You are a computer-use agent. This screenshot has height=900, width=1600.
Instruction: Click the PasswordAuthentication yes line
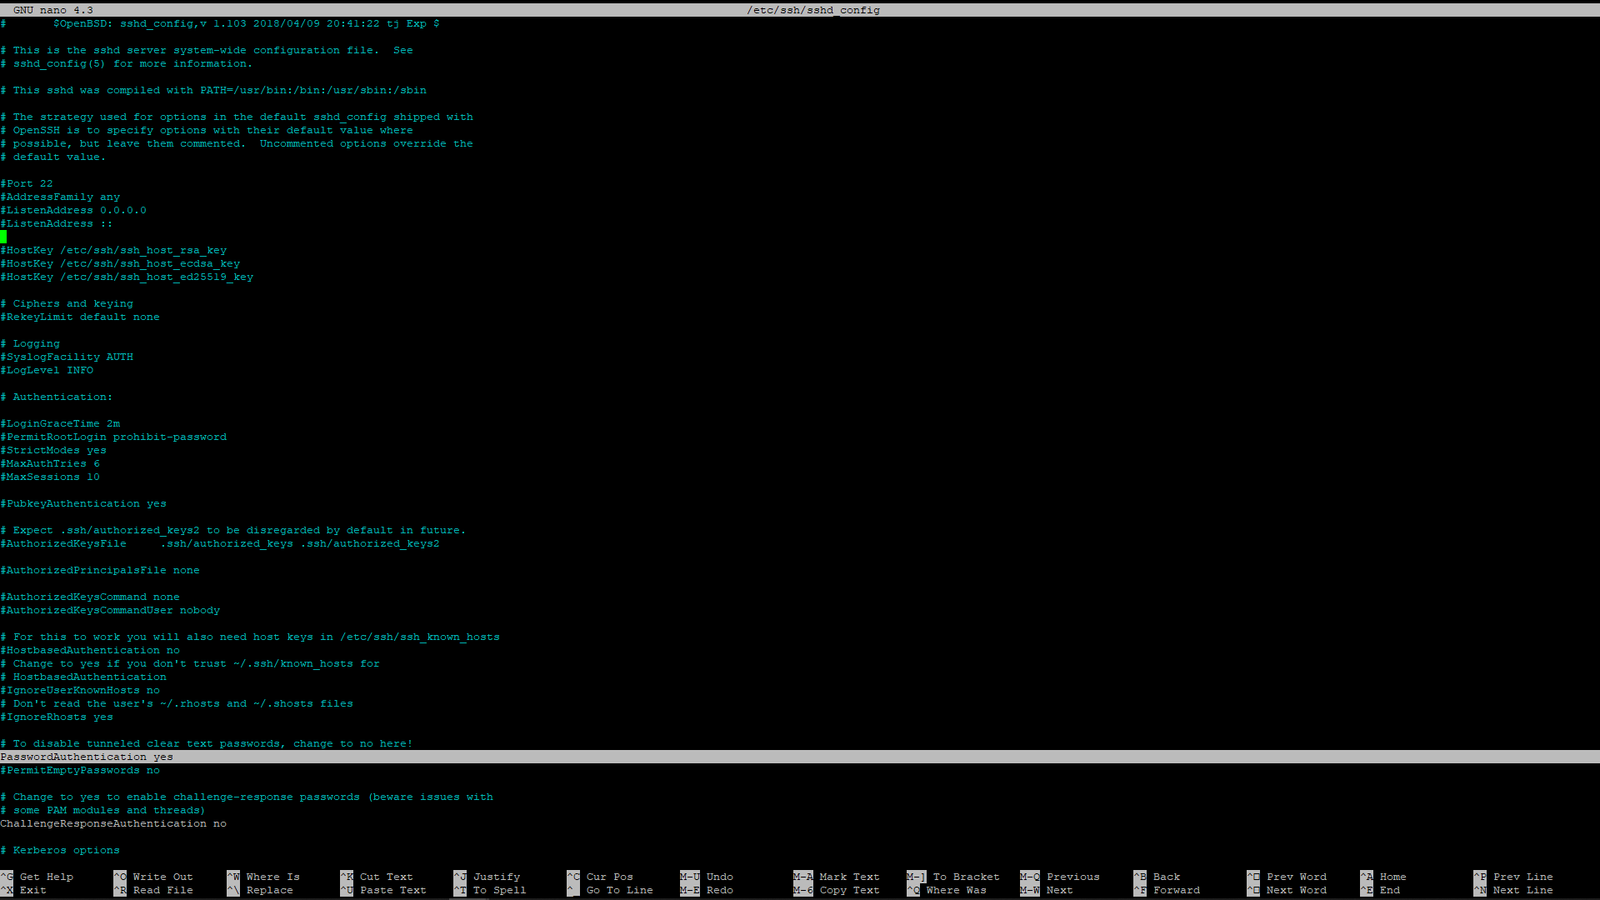tap(85, 756)
